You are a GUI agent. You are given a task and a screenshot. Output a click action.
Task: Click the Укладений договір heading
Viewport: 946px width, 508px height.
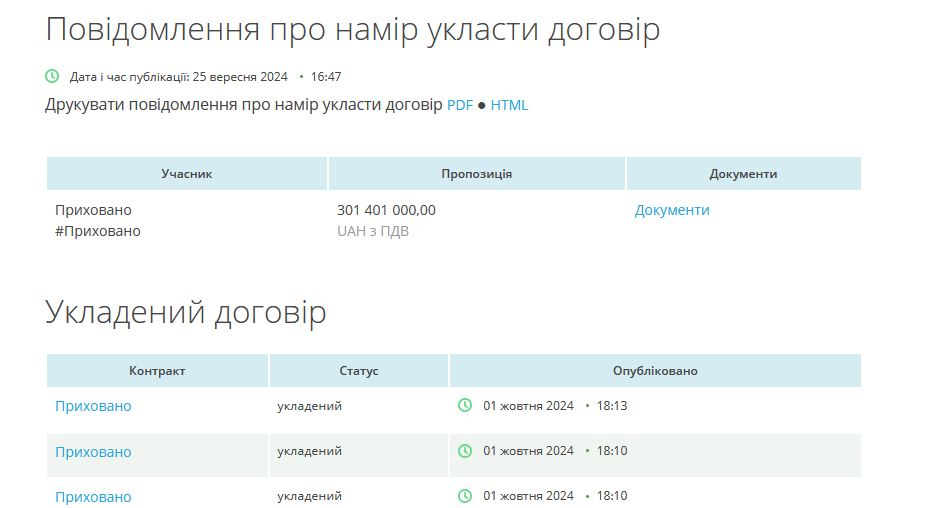[x=186, y=313]
